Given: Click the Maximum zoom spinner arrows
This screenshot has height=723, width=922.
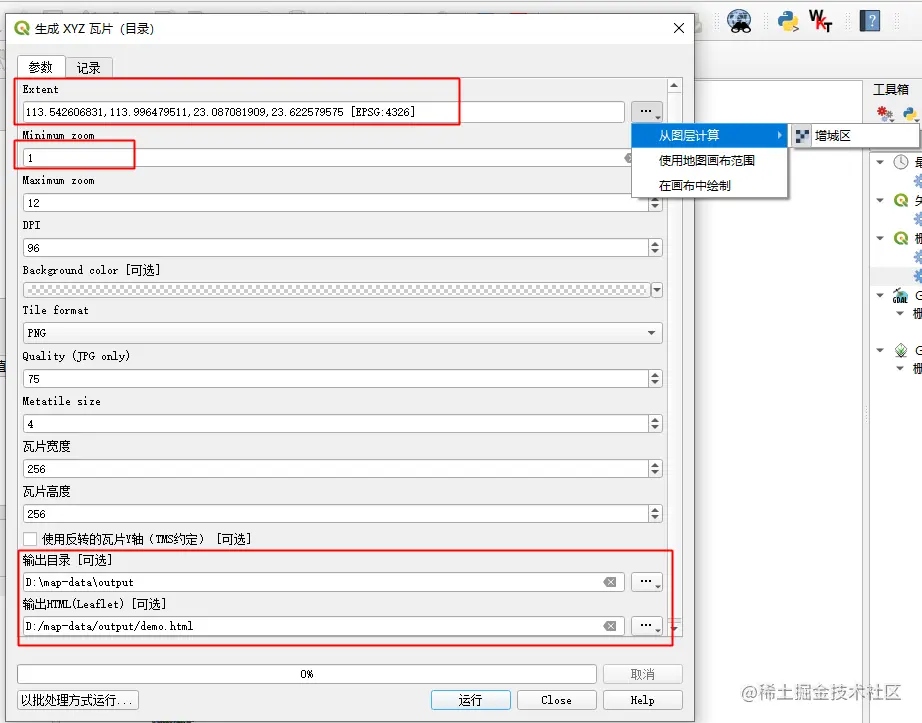Looking at the screenshot, I should pos(655,203).
